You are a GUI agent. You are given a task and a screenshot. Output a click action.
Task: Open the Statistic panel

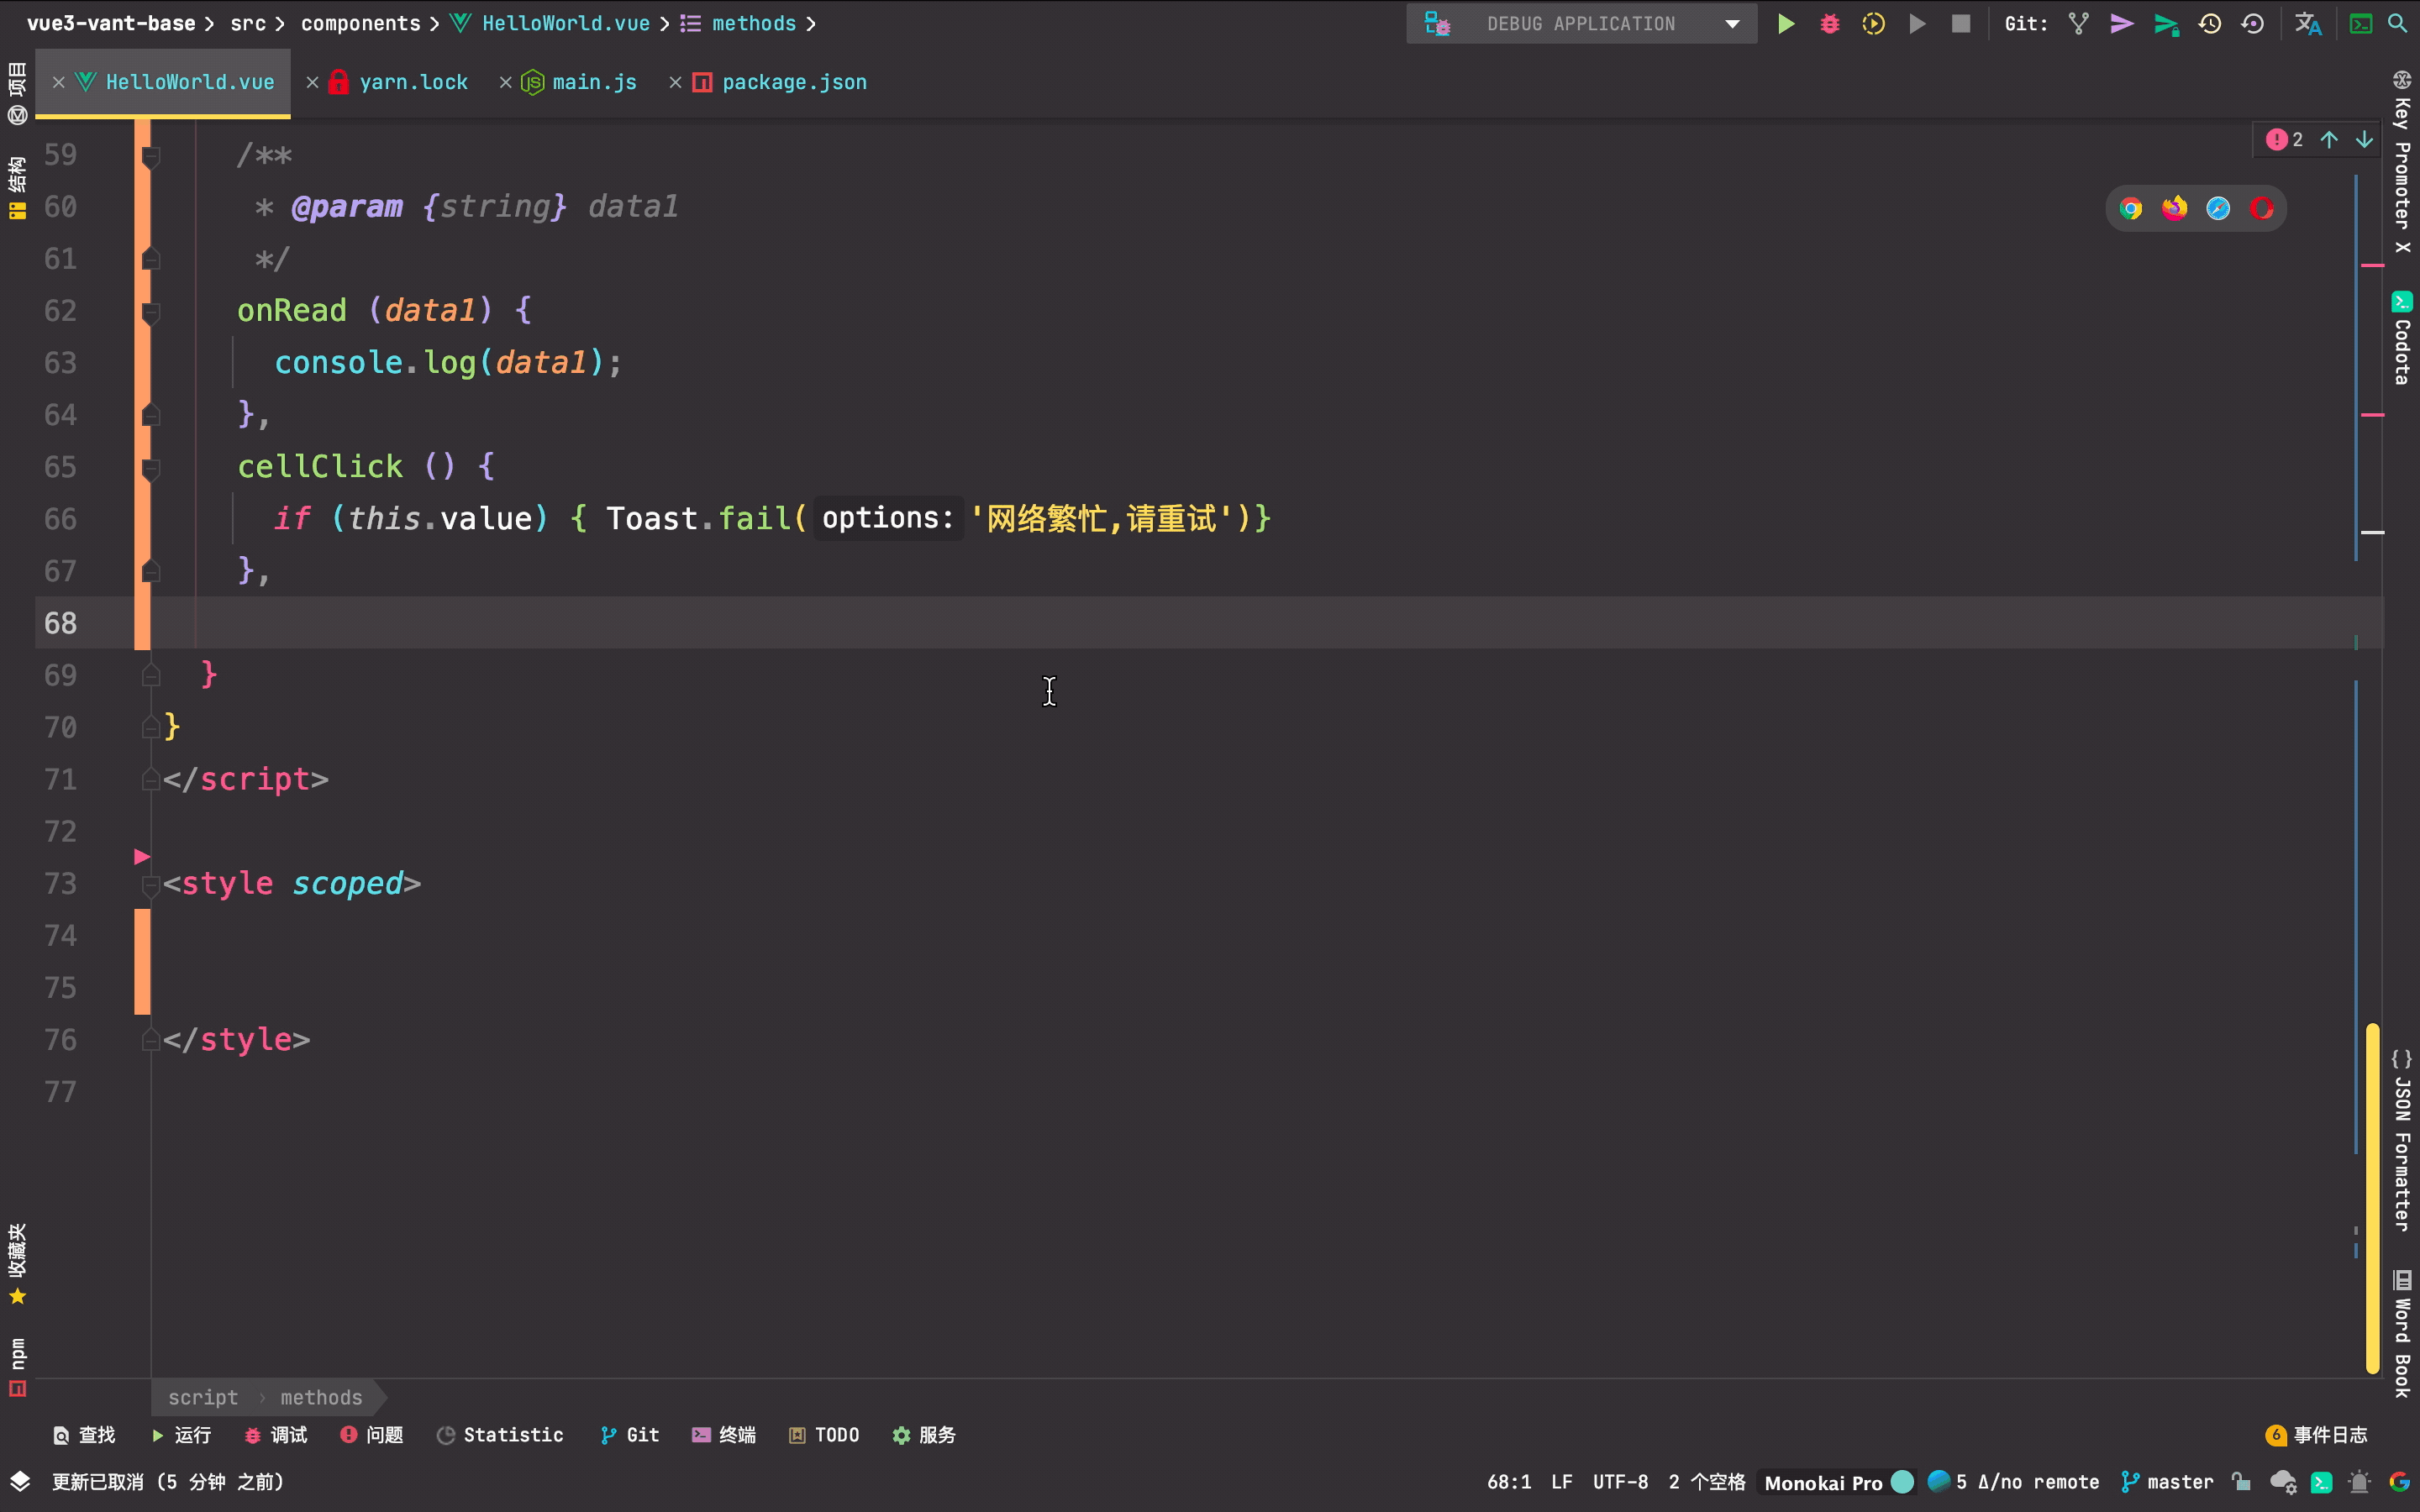(x=512, y=1435)
